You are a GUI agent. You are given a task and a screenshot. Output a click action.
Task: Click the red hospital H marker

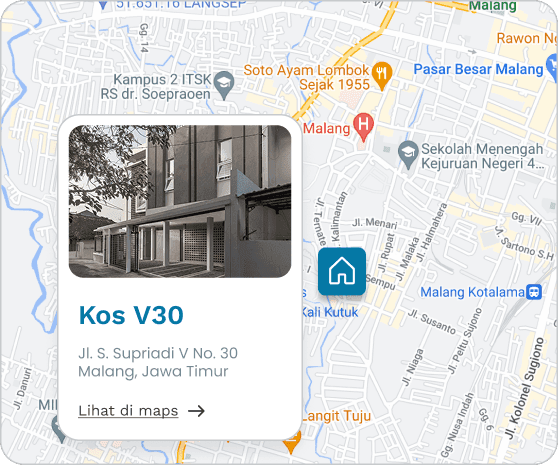point(363,127)
